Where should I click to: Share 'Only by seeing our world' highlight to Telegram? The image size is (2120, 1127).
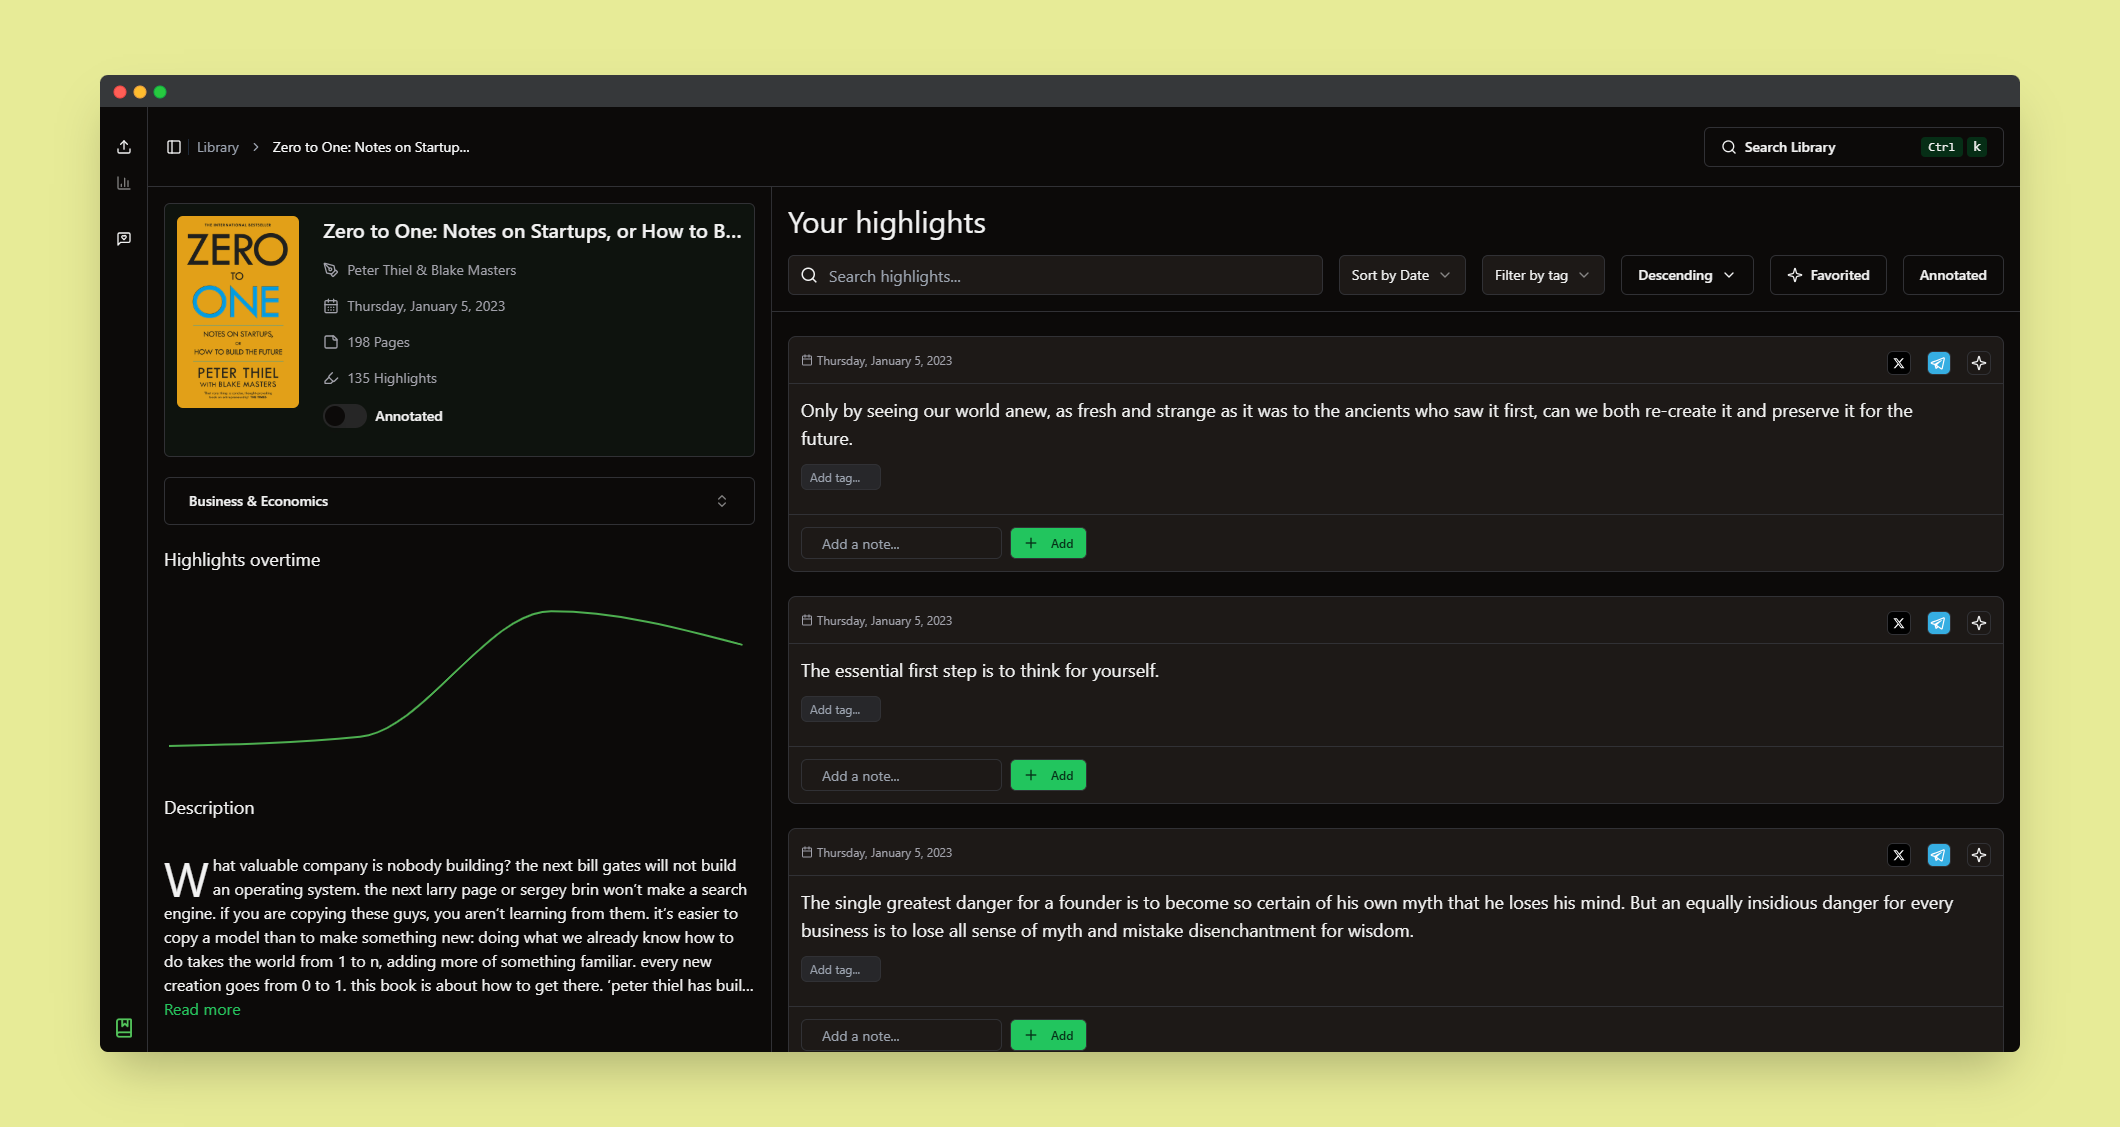1939,363
